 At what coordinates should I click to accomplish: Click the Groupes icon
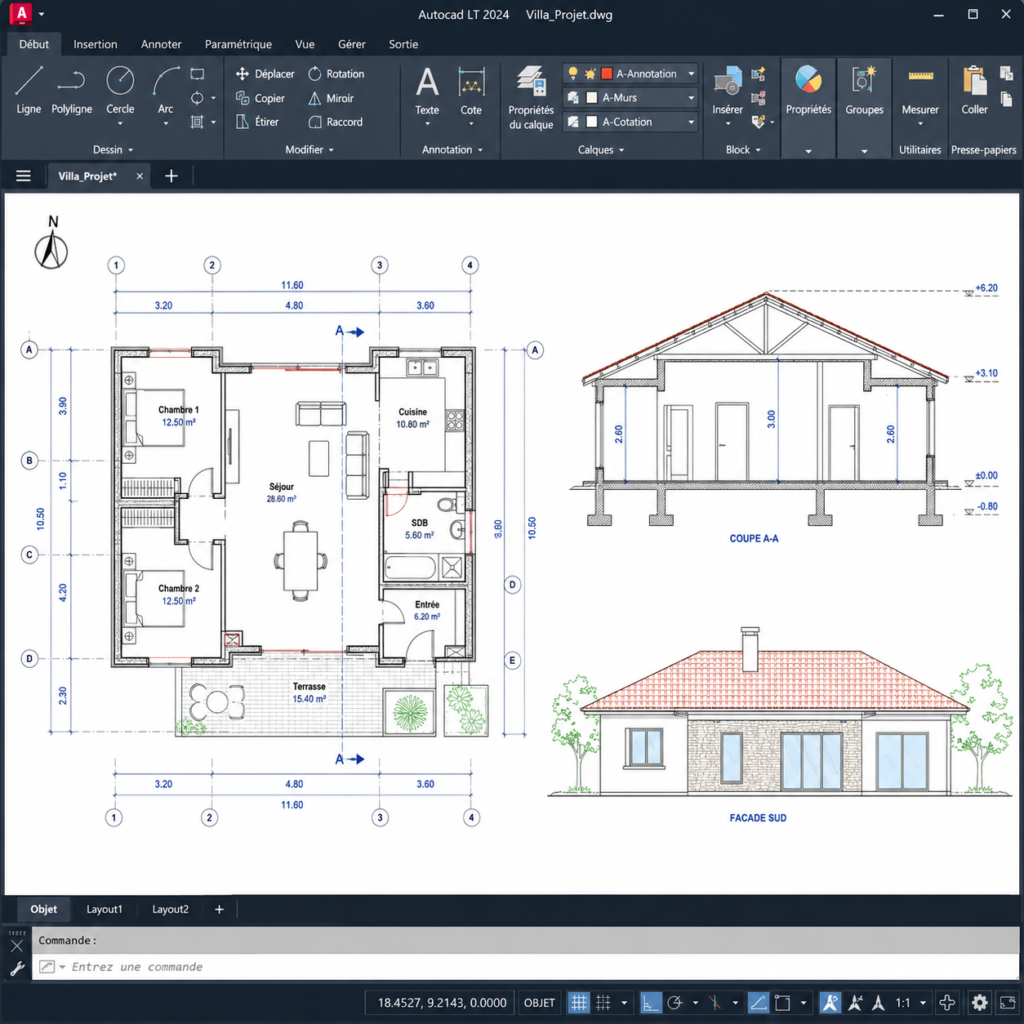click(x=864, y=90)
